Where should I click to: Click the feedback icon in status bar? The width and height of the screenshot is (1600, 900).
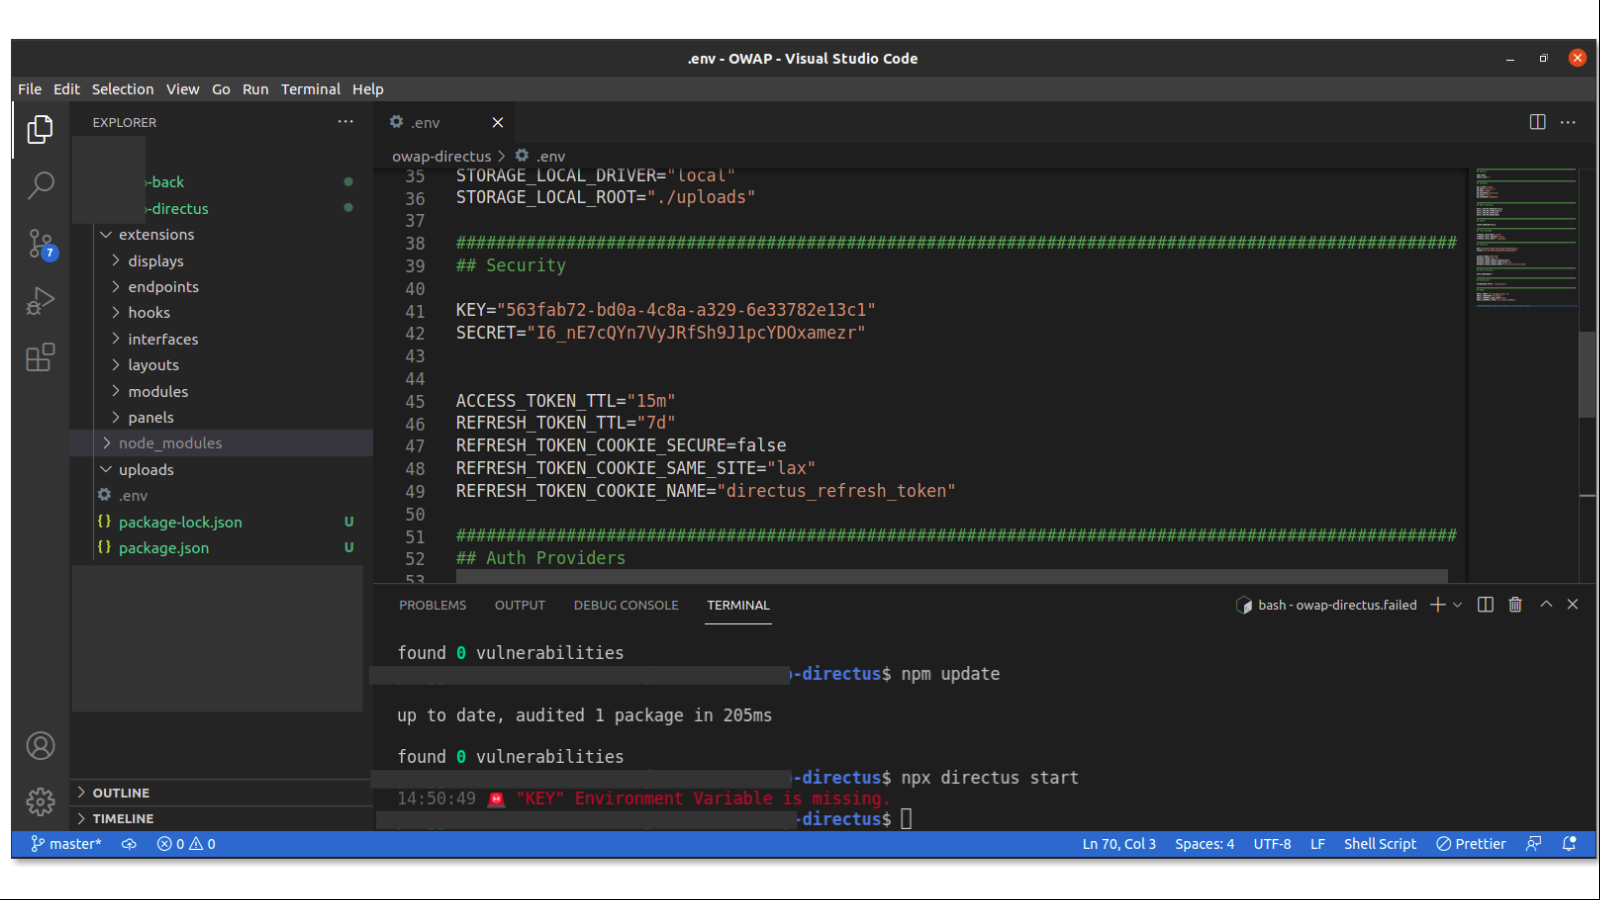(1534, 844)
